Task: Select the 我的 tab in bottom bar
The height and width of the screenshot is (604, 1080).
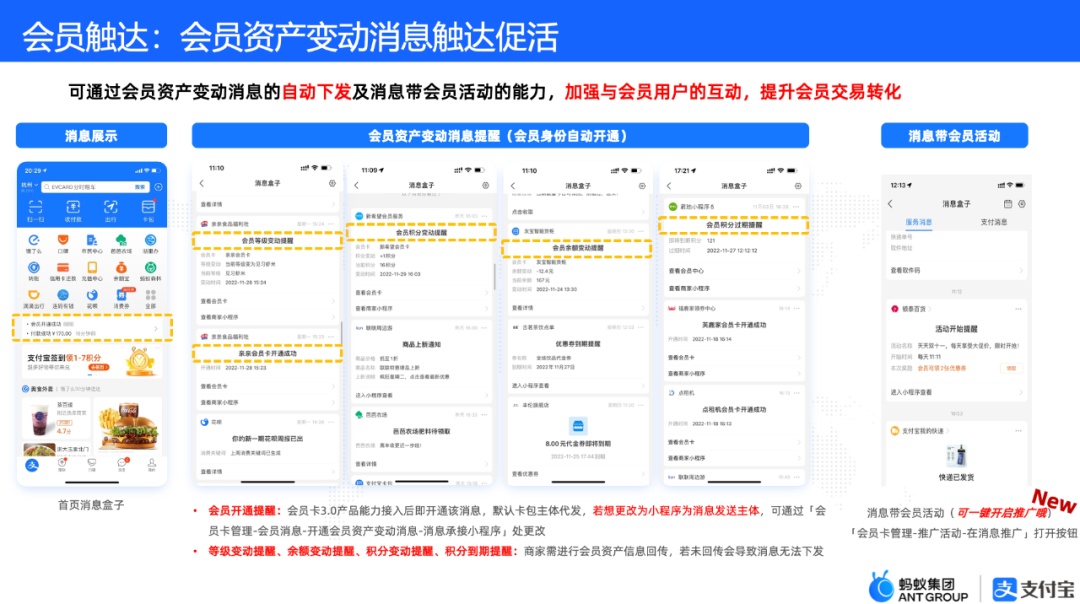Action: [152, 466]
